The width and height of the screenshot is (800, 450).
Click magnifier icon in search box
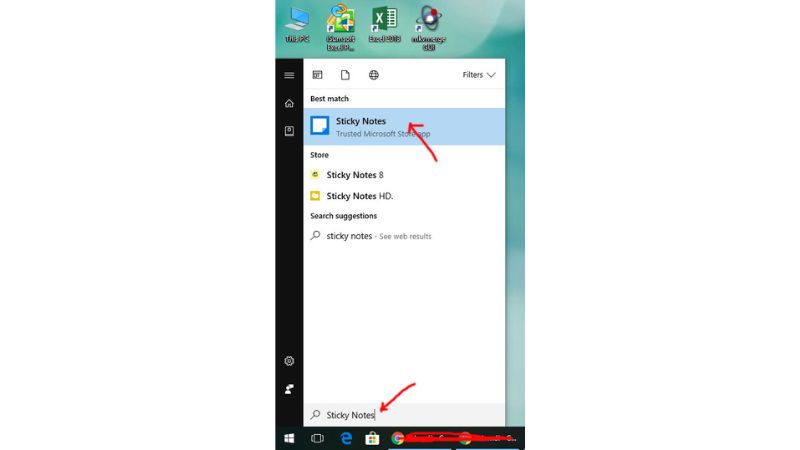315,414
